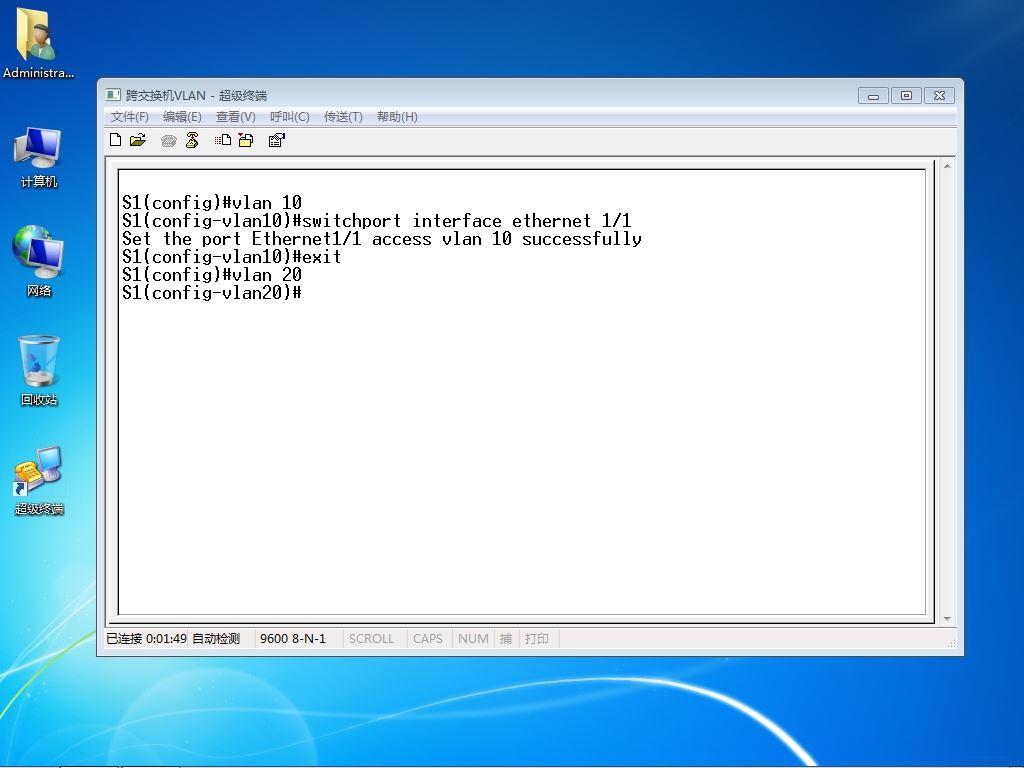1024x768 pixels.
Task: Click the window resize grip corner
Action: [952, 643]
